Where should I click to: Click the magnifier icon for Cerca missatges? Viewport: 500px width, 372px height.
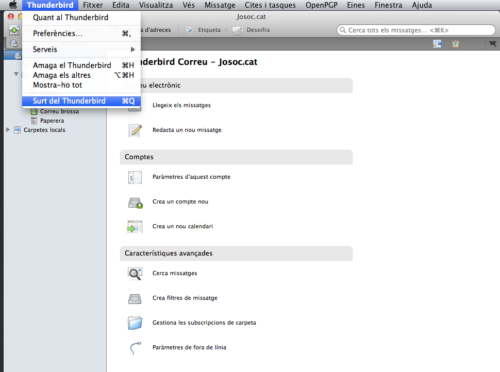click(x=135, y=273)
